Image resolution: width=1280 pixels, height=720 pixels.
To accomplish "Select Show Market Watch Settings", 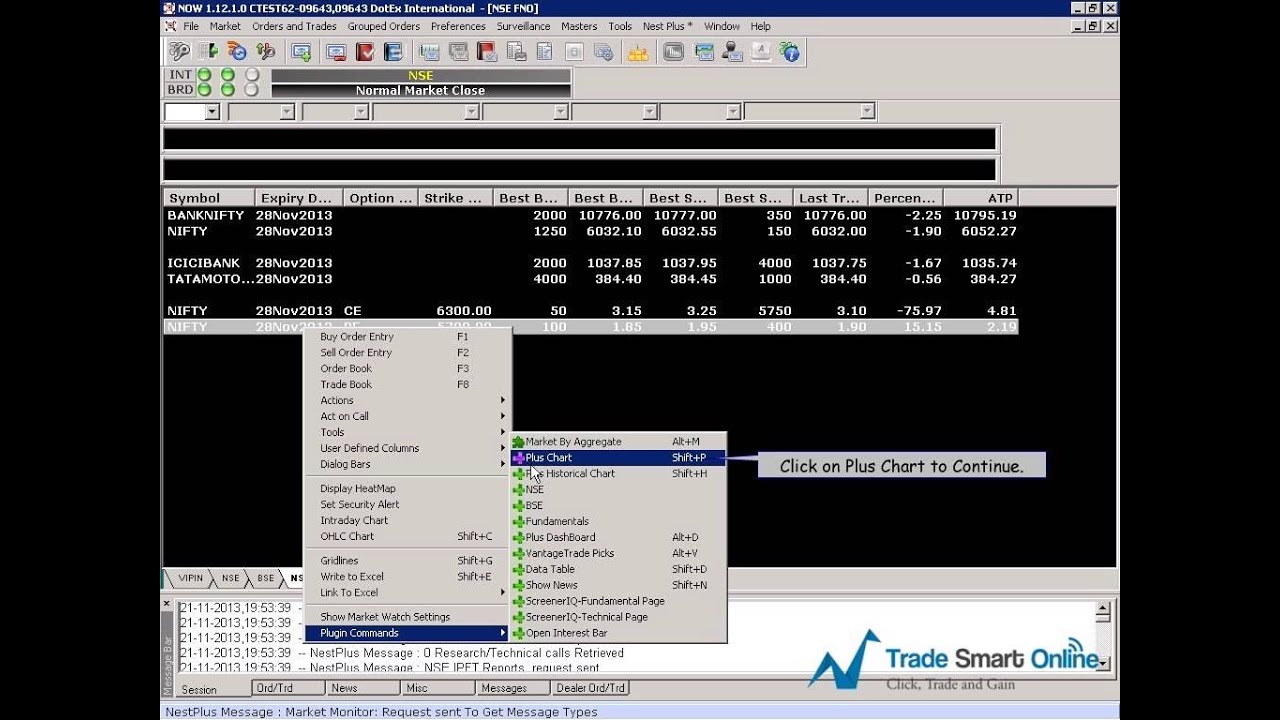I will pos(407,617).
